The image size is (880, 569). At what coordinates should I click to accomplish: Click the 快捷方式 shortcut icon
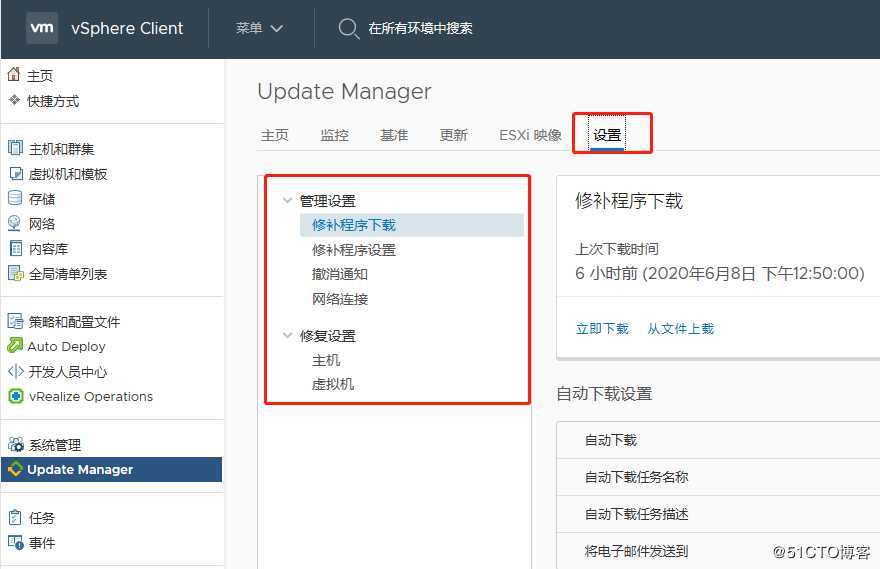pyautogui.click(x=14, y=100)
